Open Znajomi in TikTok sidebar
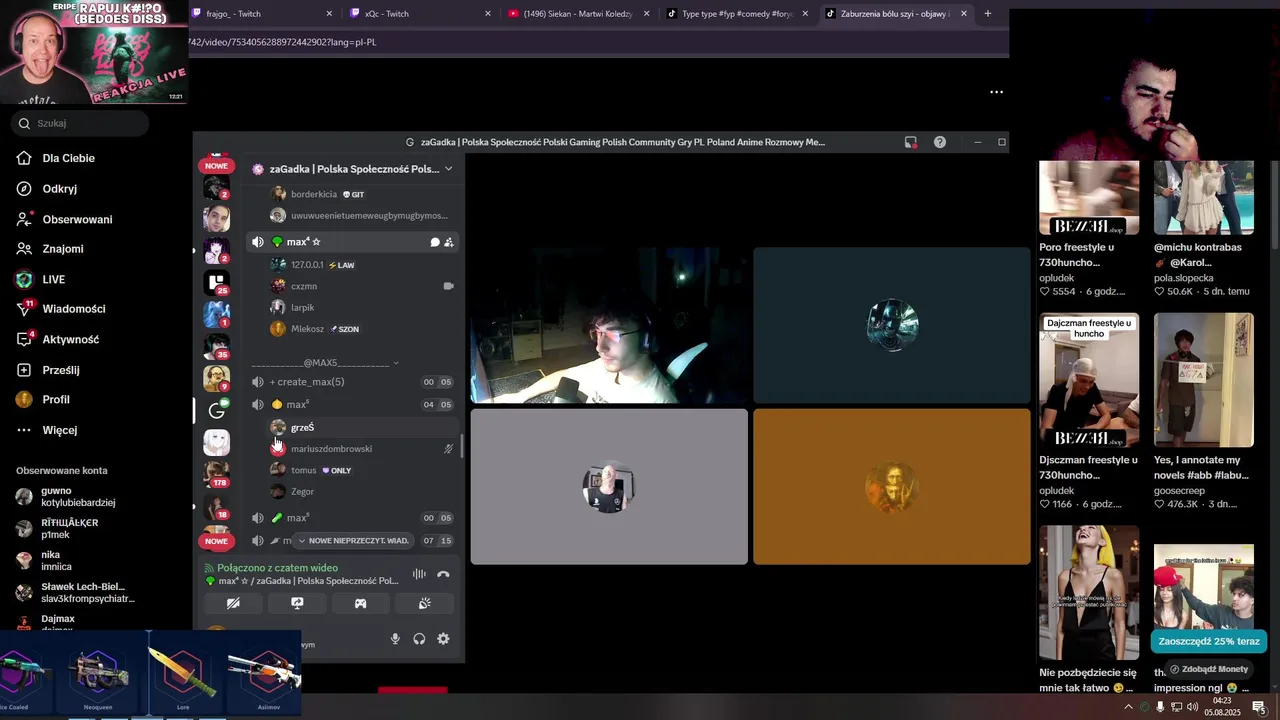 [62, 249]
